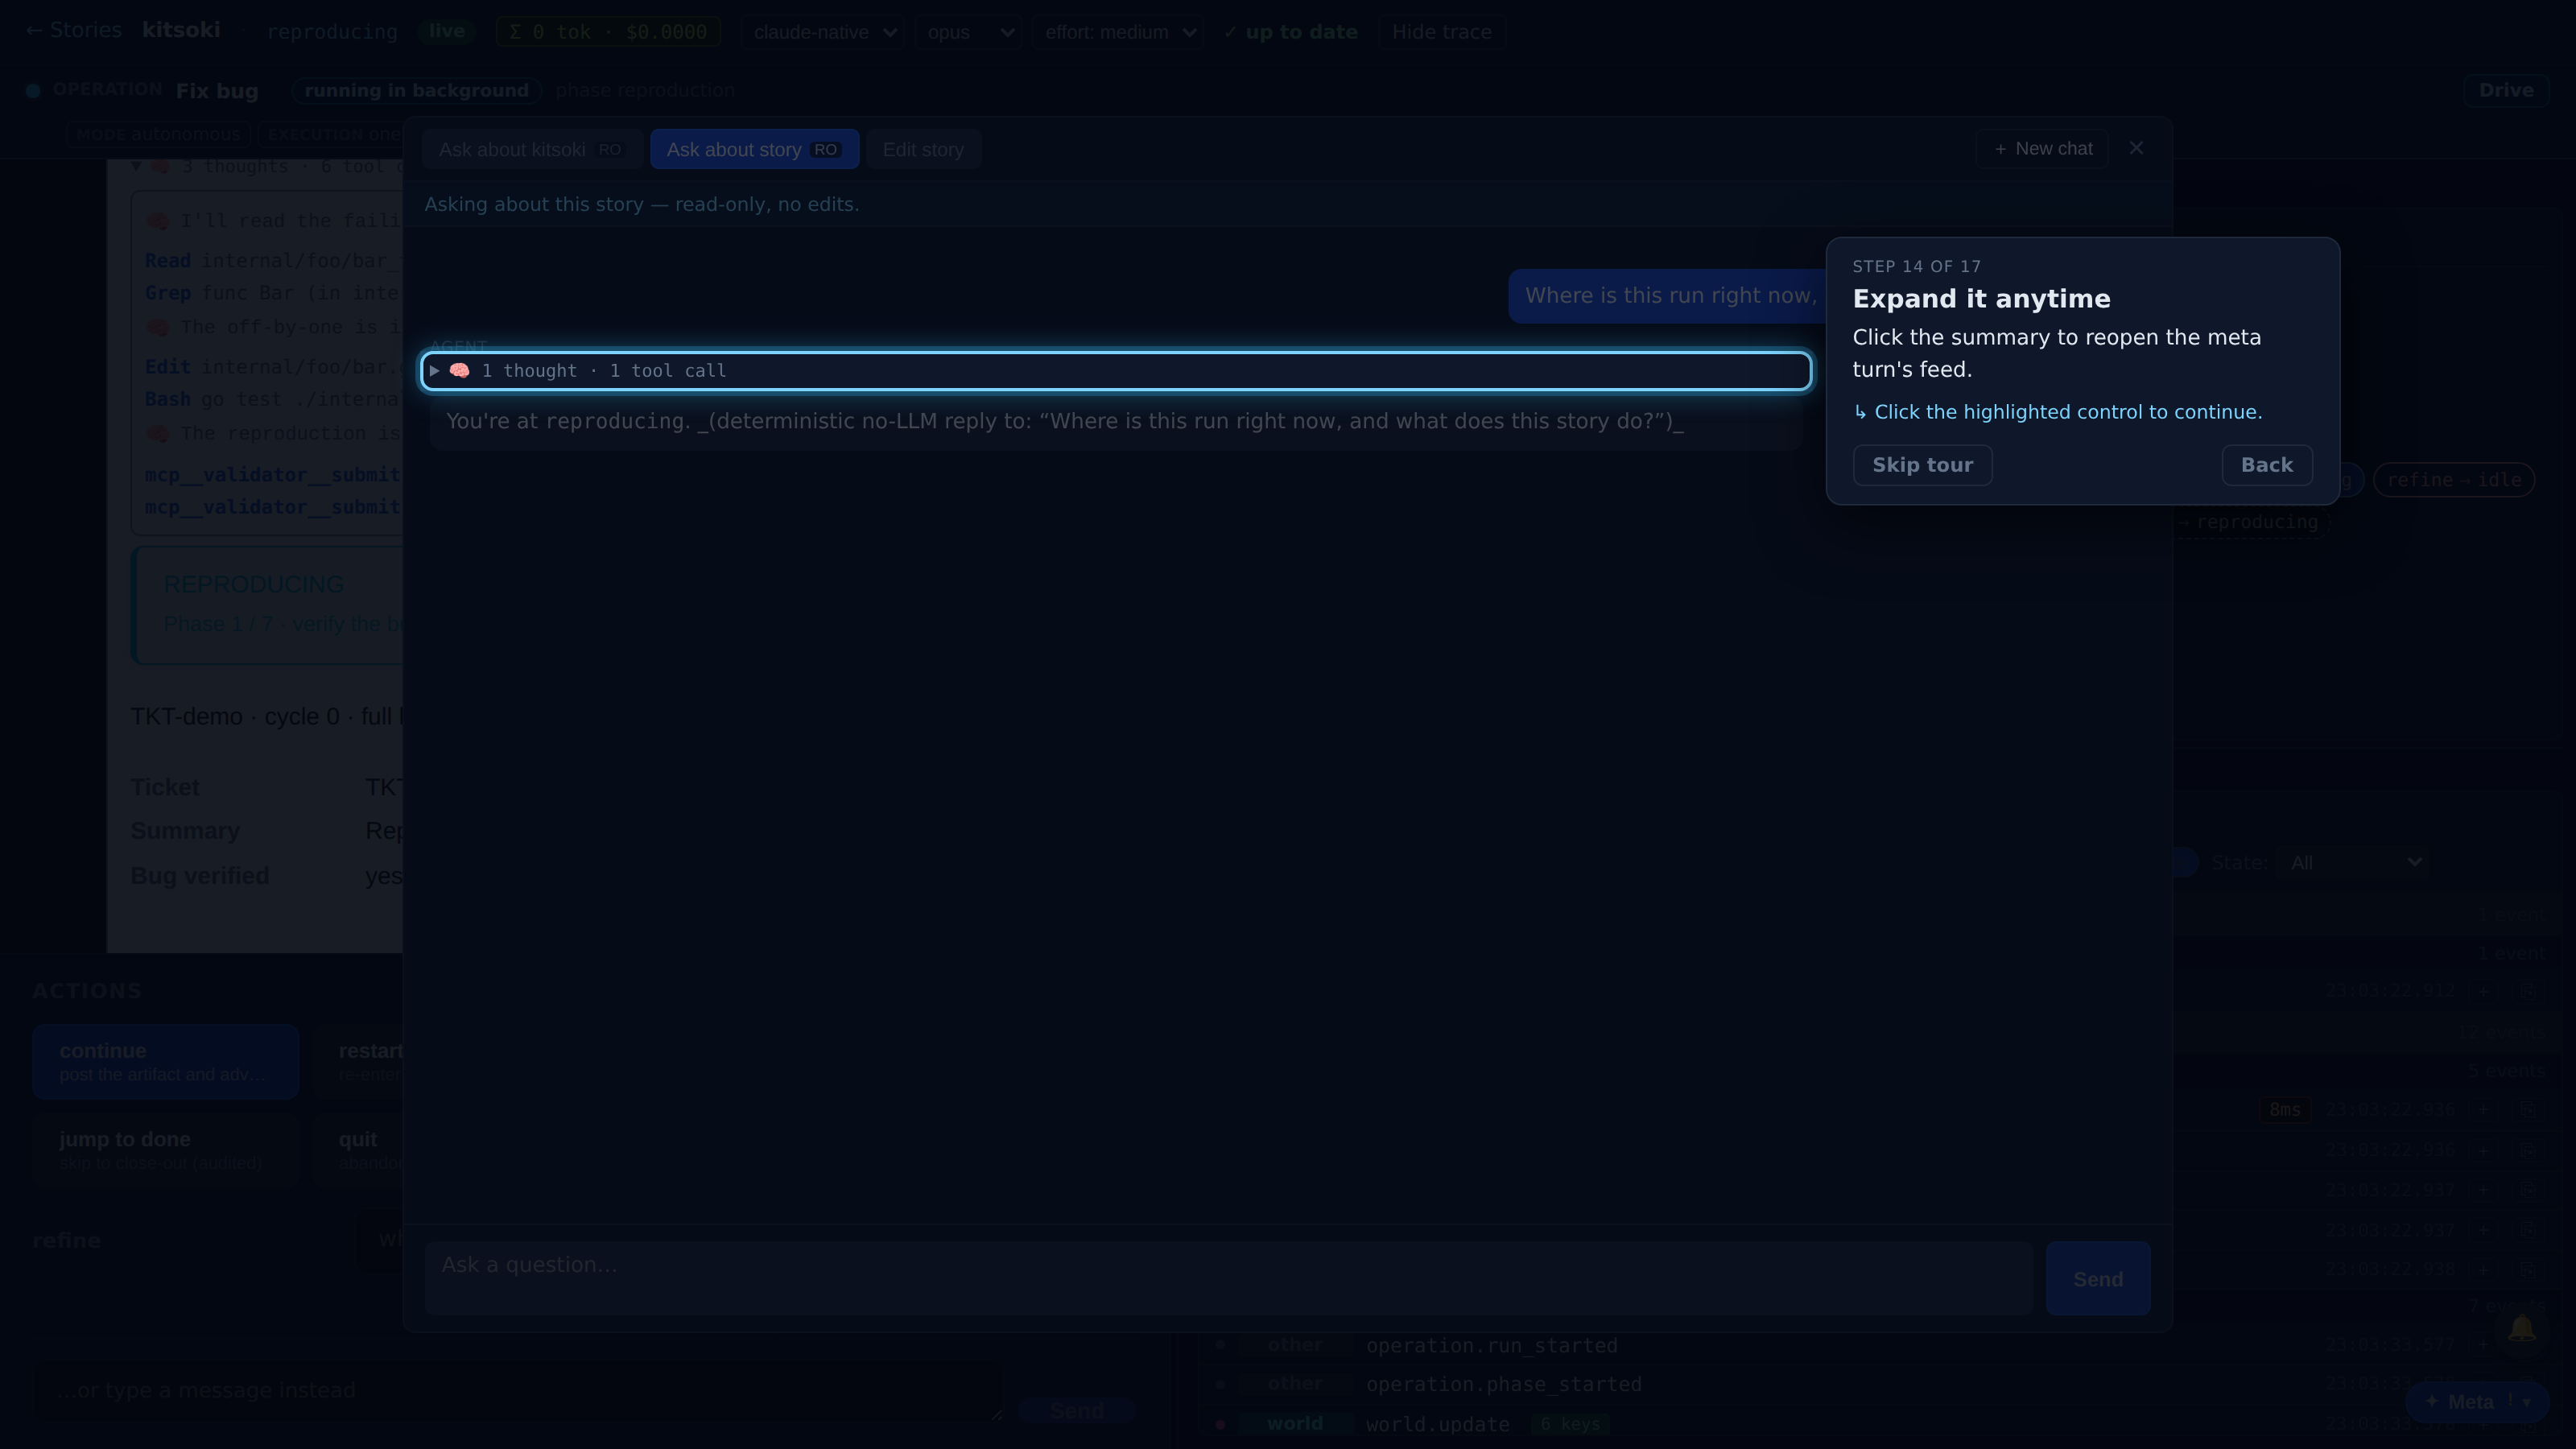Click the MODE autonomous chip
The image size is (2576, 1449).
coord(158,134)
